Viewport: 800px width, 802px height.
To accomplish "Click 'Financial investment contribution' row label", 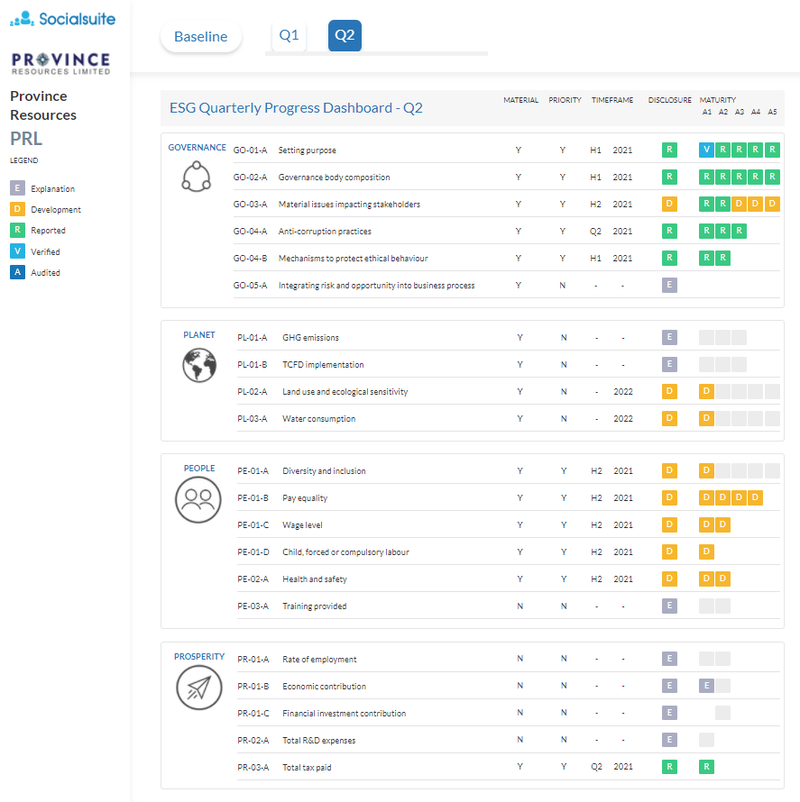I will [x=344, y=714].
